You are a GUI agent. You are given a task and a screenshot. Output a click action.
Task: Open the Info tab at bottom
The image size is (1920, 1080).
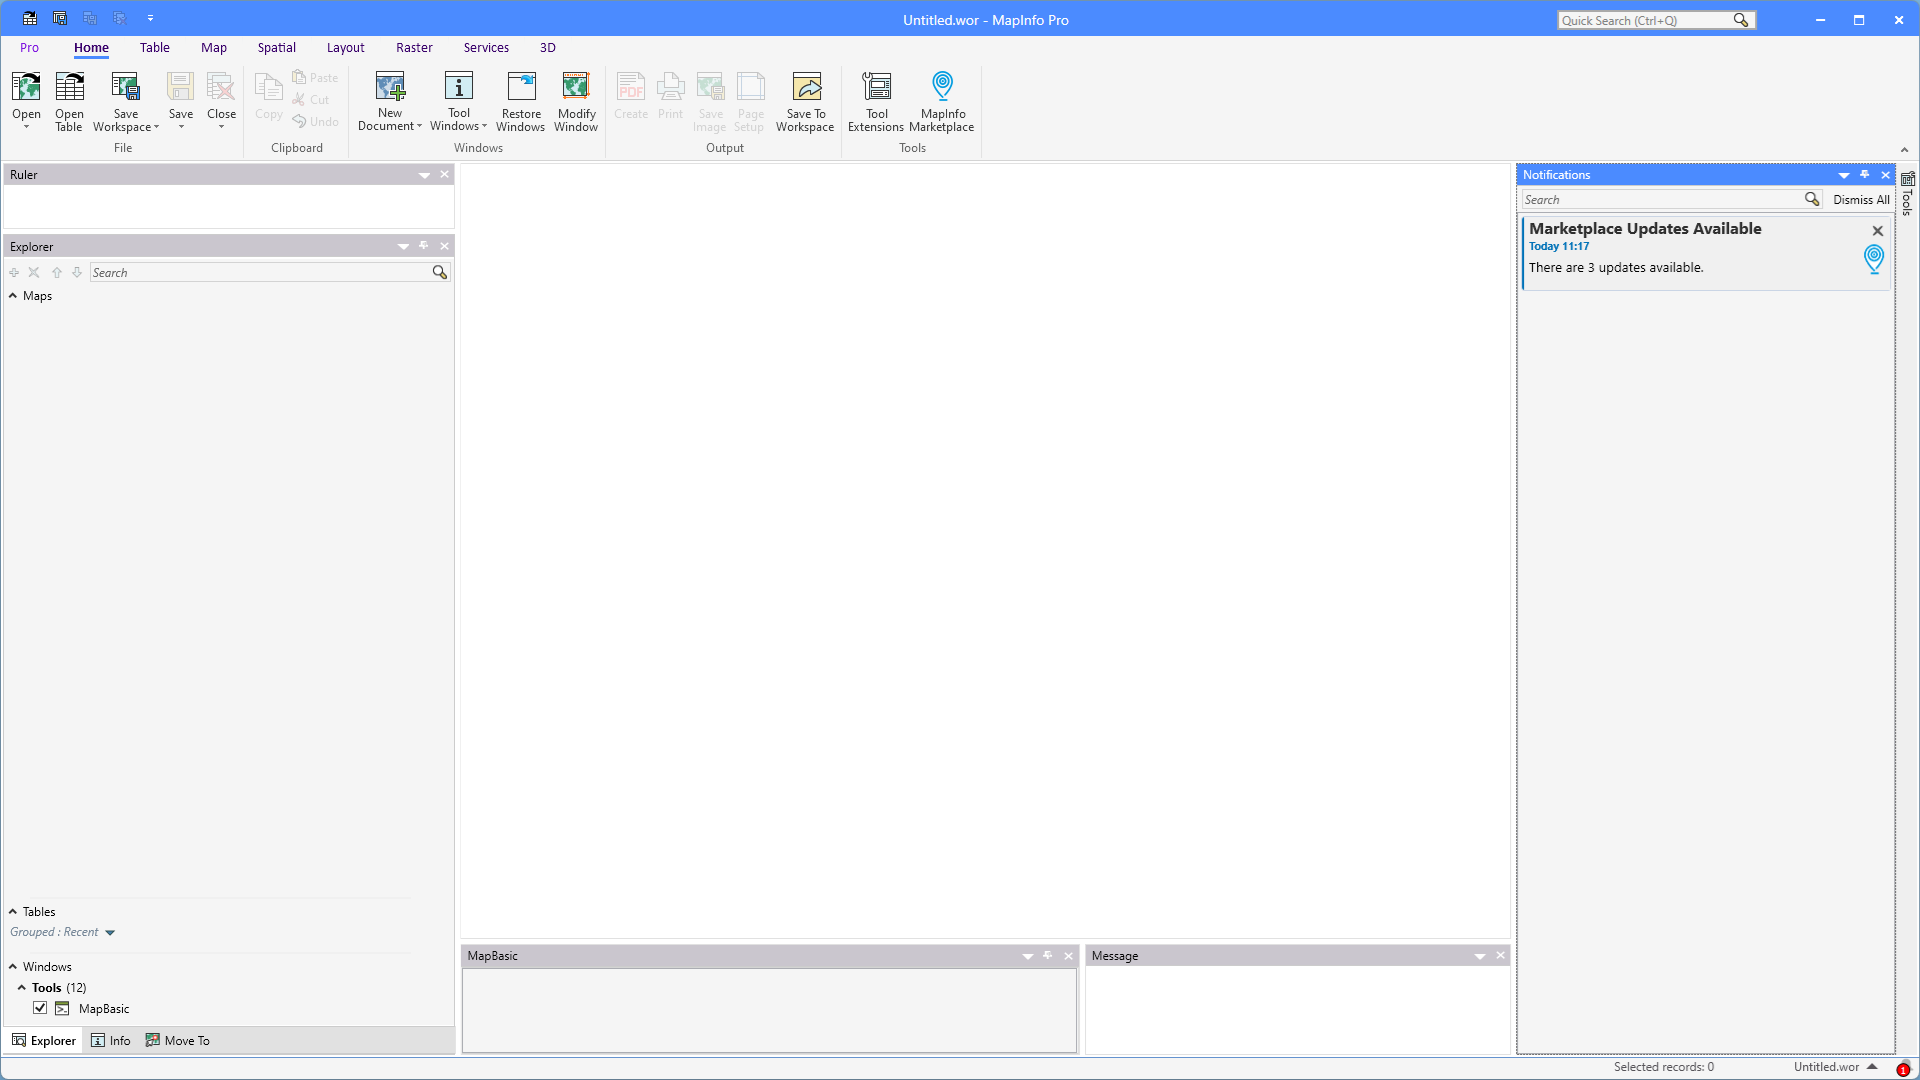click(x=111, y=1041)
